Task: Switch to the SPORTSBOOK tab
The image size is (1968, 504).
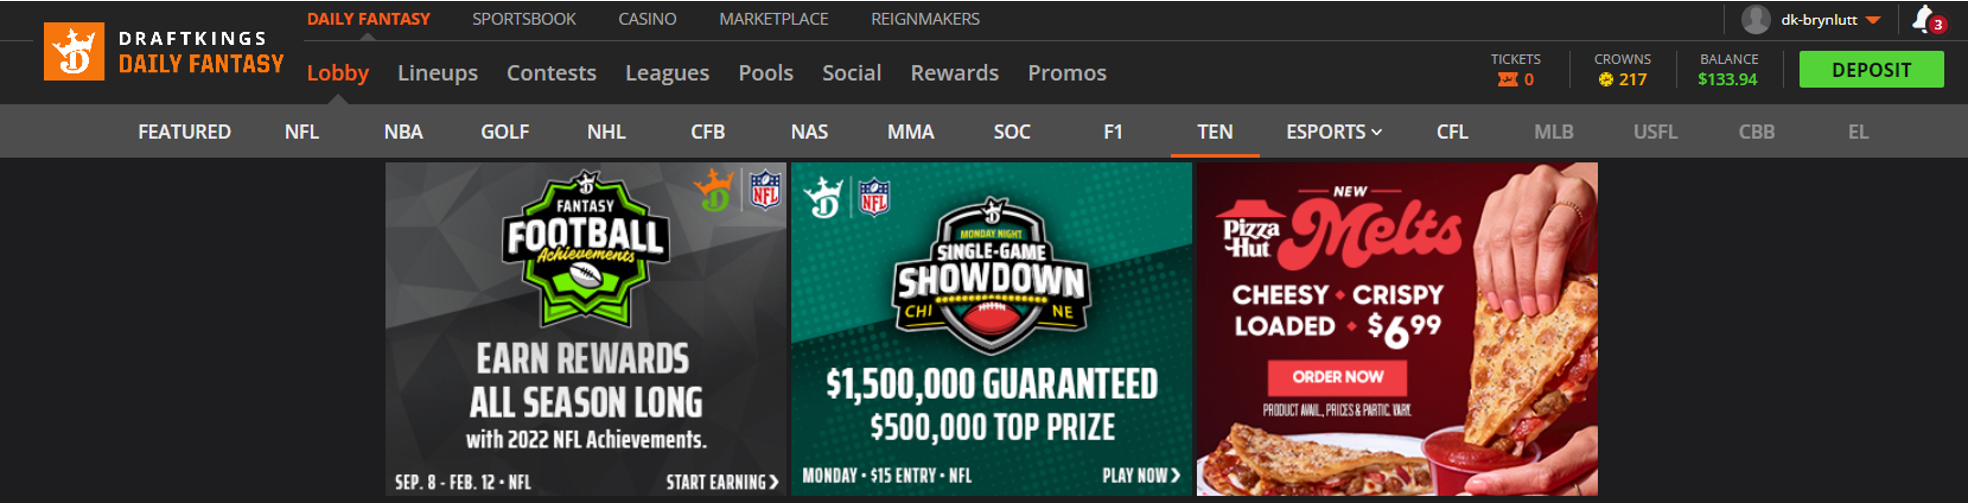Action: [524, 19]
